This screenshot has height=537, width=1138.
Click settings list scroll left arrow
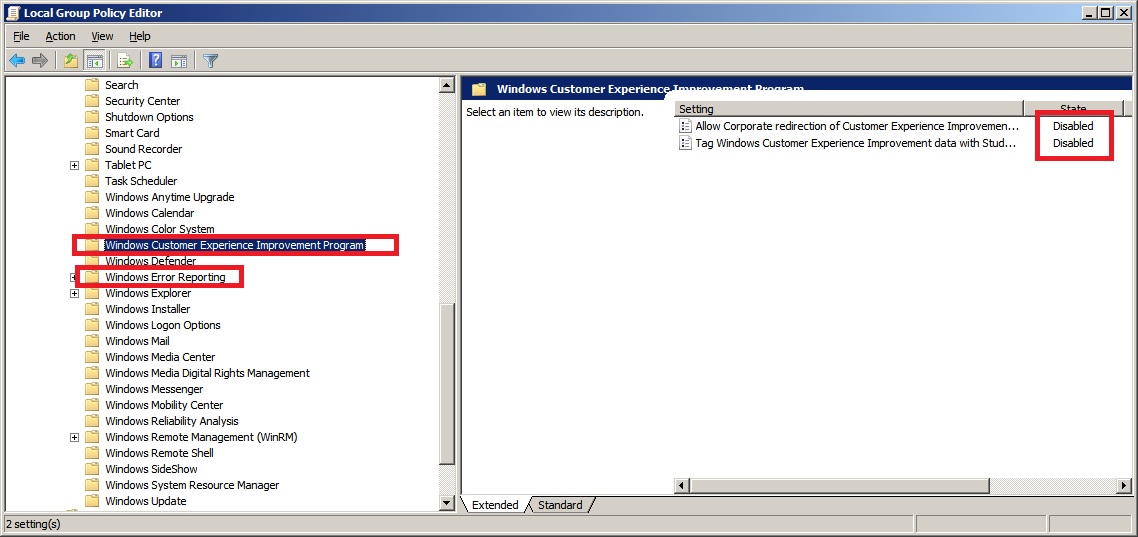(681, 485)
